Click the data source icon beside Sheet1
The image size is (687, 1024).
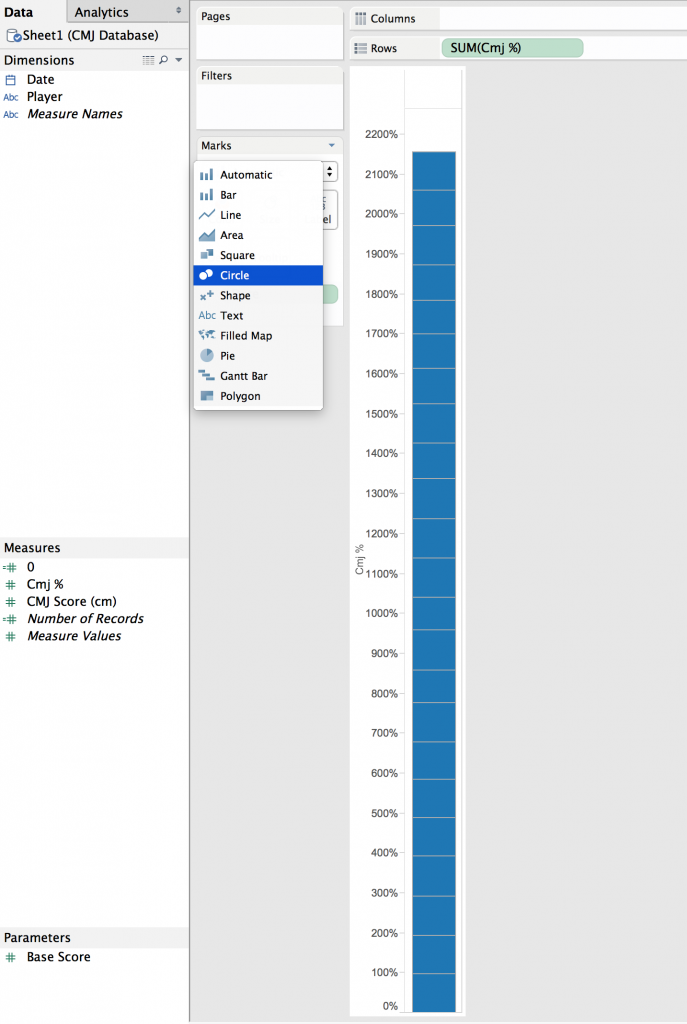point(13,36)
